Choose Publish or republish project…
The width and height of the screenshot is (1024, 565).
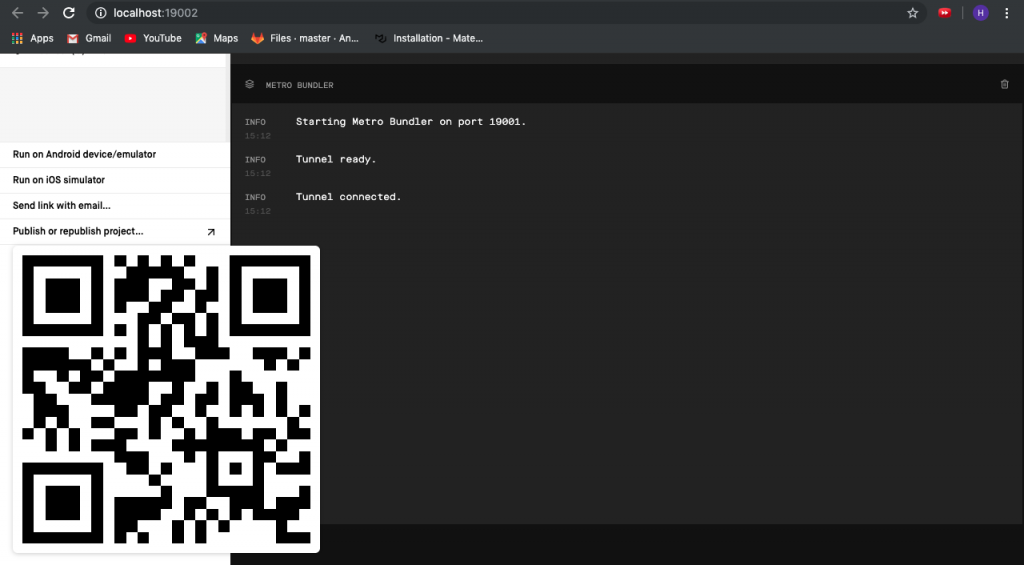(x=115, y=231)
